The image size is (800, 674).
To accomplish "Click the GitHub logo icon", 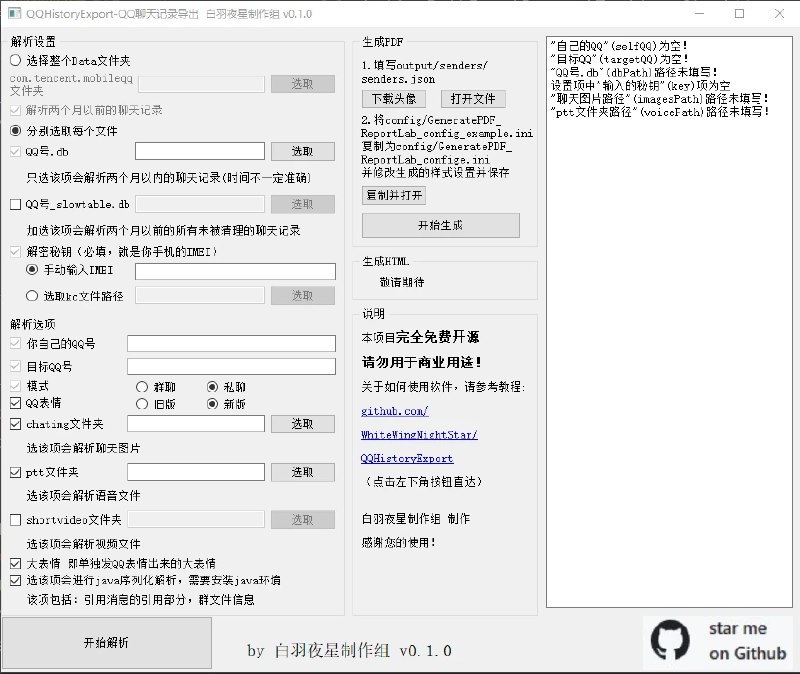I will [673, 637].
